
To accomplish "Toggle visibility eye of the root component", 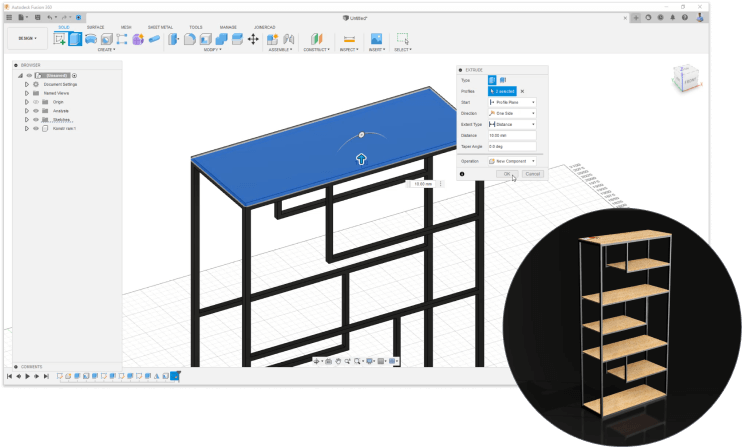I will click(29, 76).
